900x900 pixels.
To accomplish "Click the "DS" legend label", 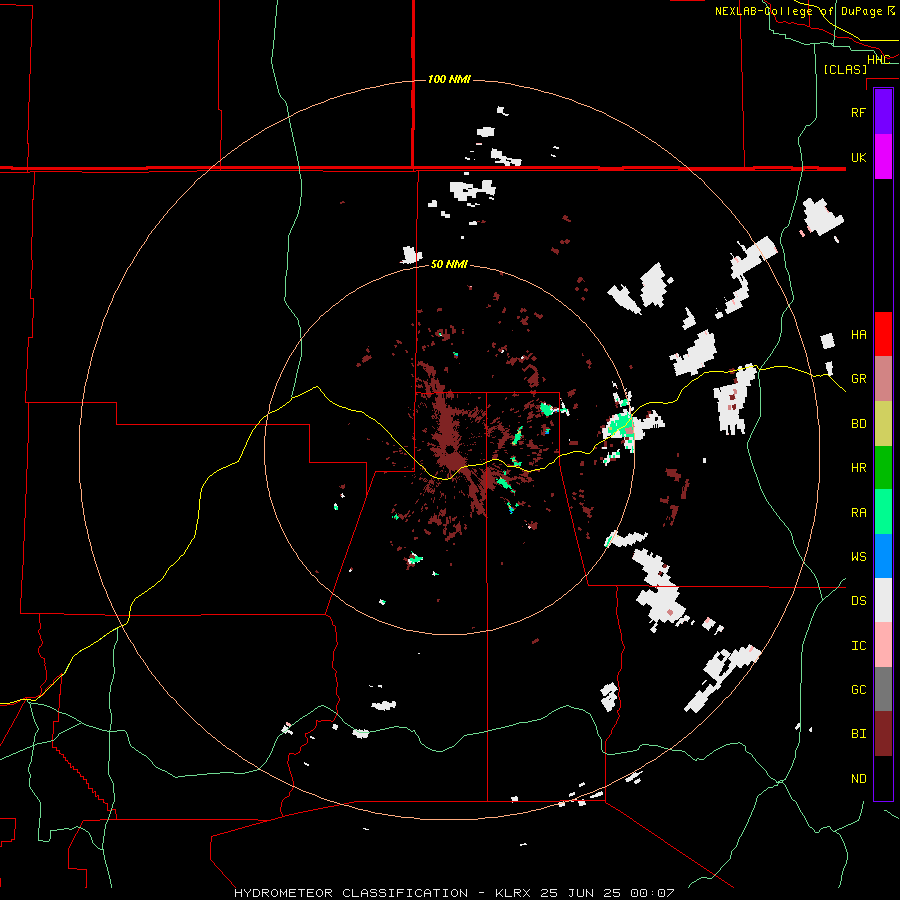I will [858, 600].
